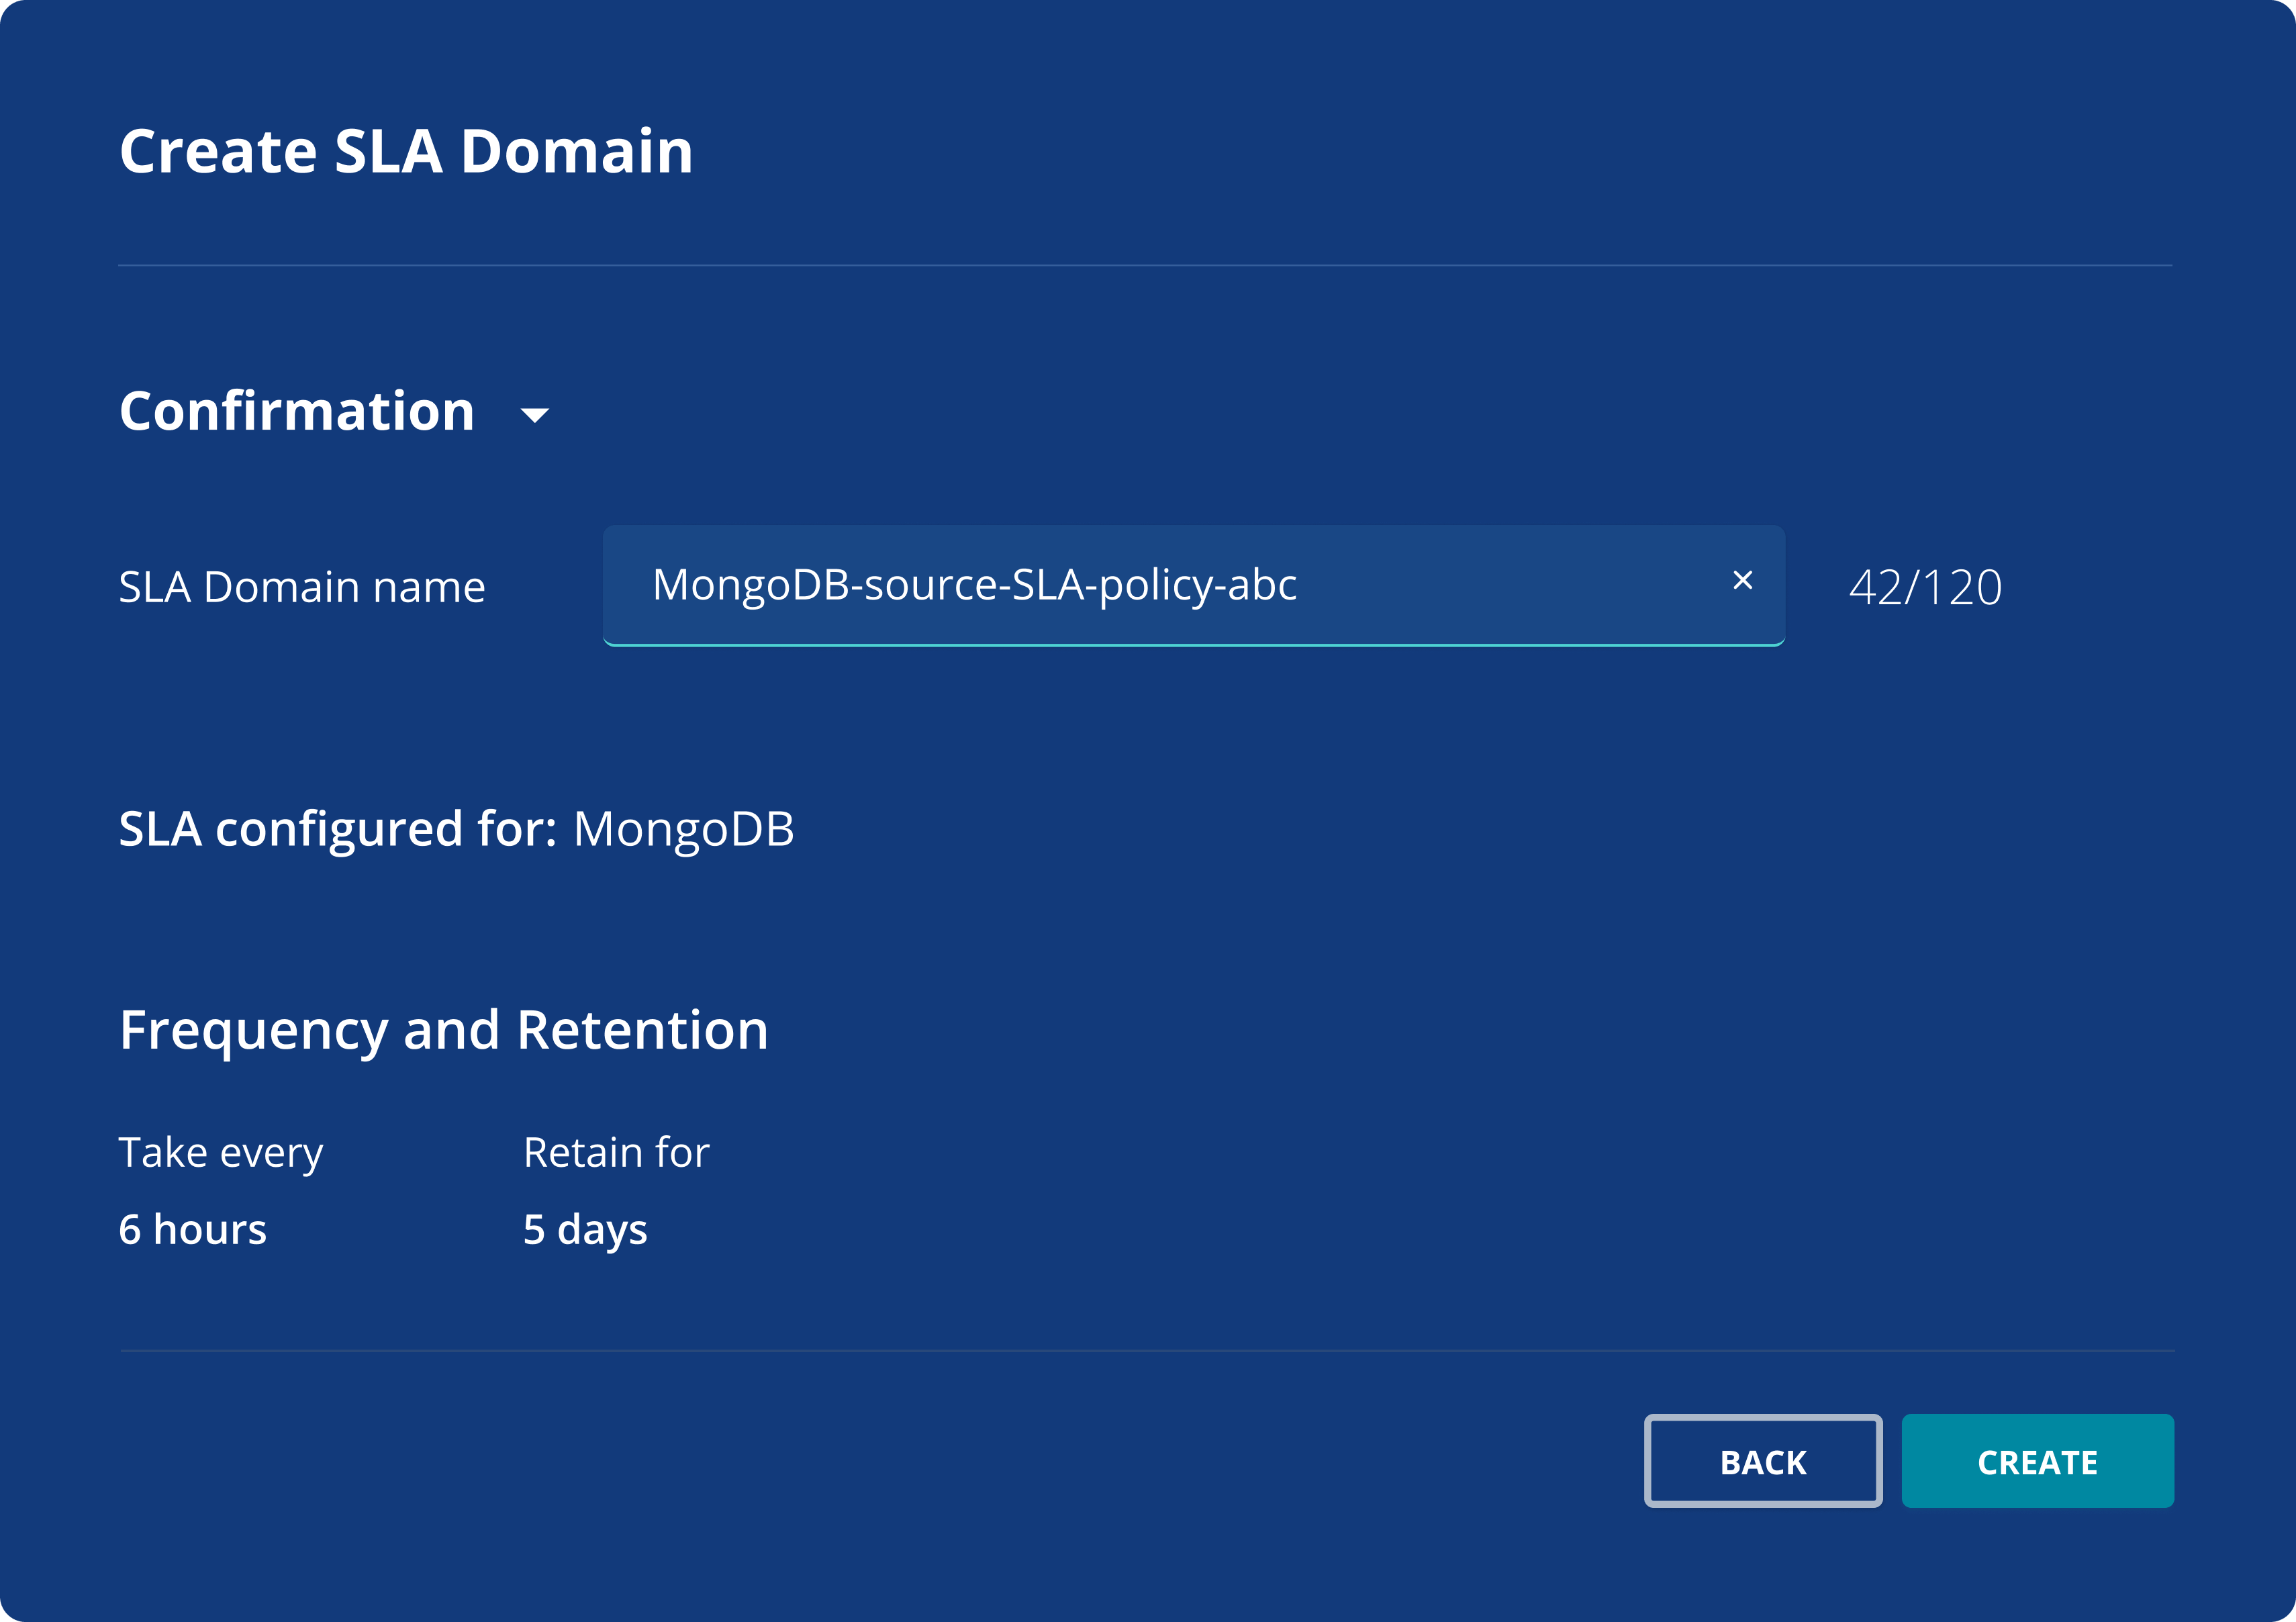Submit with the CREATE button
The height and width of the screenshot is (1622, 2296).
tap(2038, 1461)
